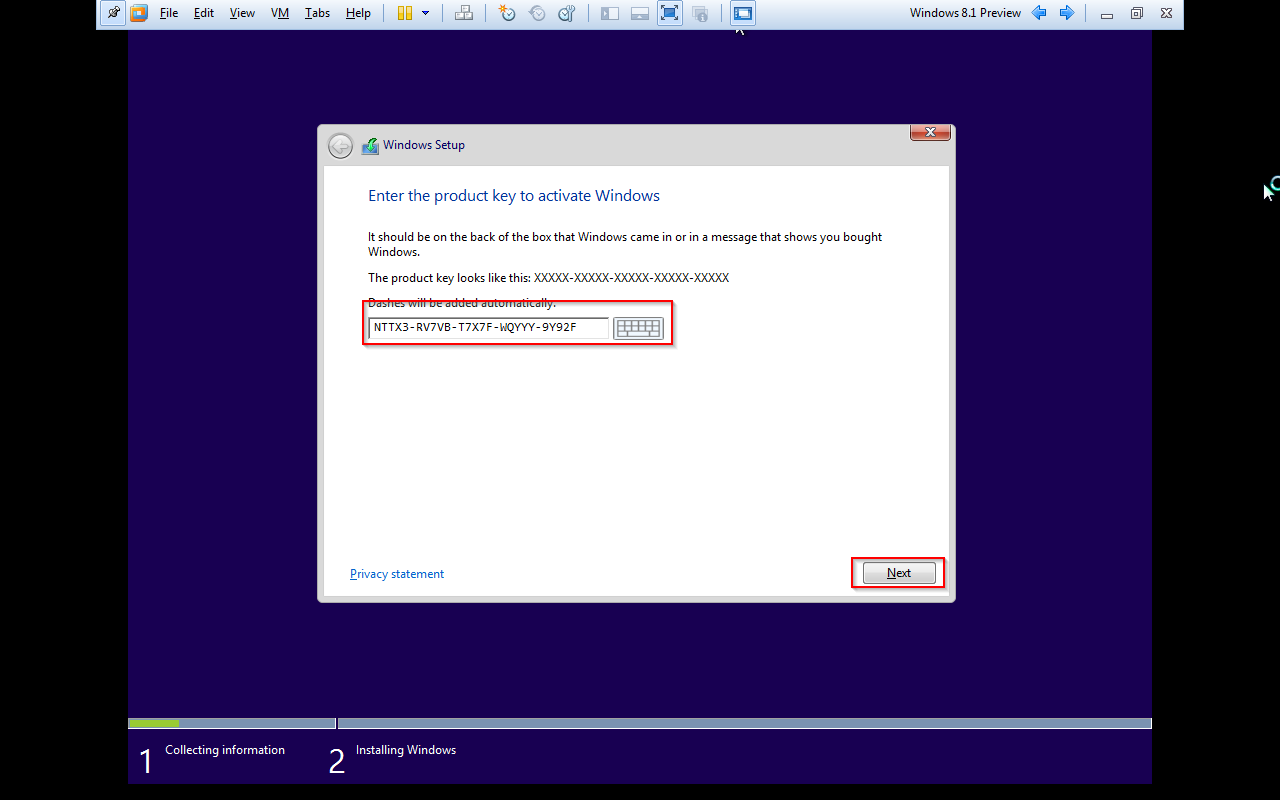The height and width of the screenshot is (800, 1280).
Task: Pause the virtual machine
Action: click(405, 13)
